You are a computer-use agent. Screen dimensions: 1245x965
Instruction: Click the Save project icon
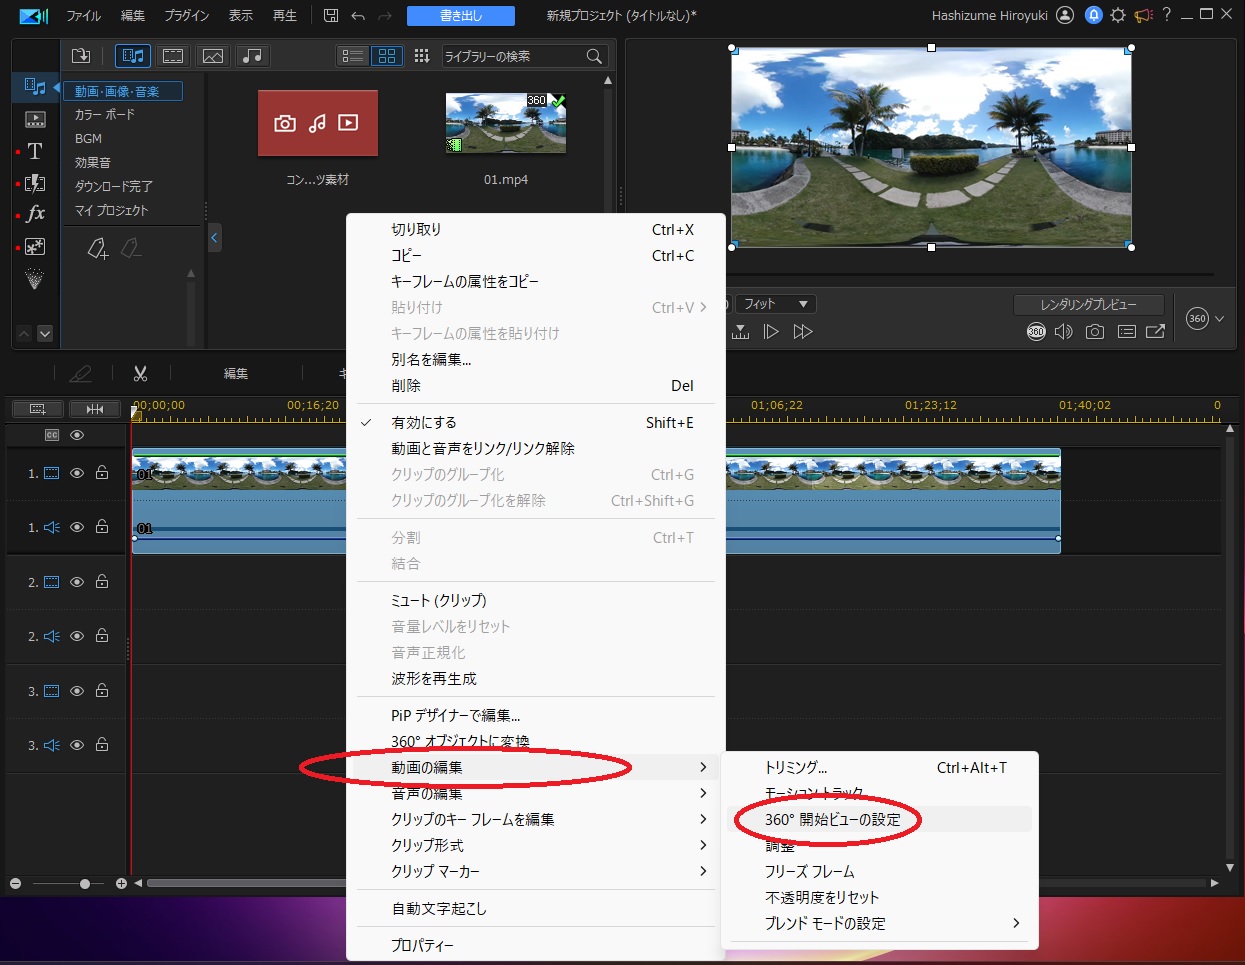coord(331,15)
